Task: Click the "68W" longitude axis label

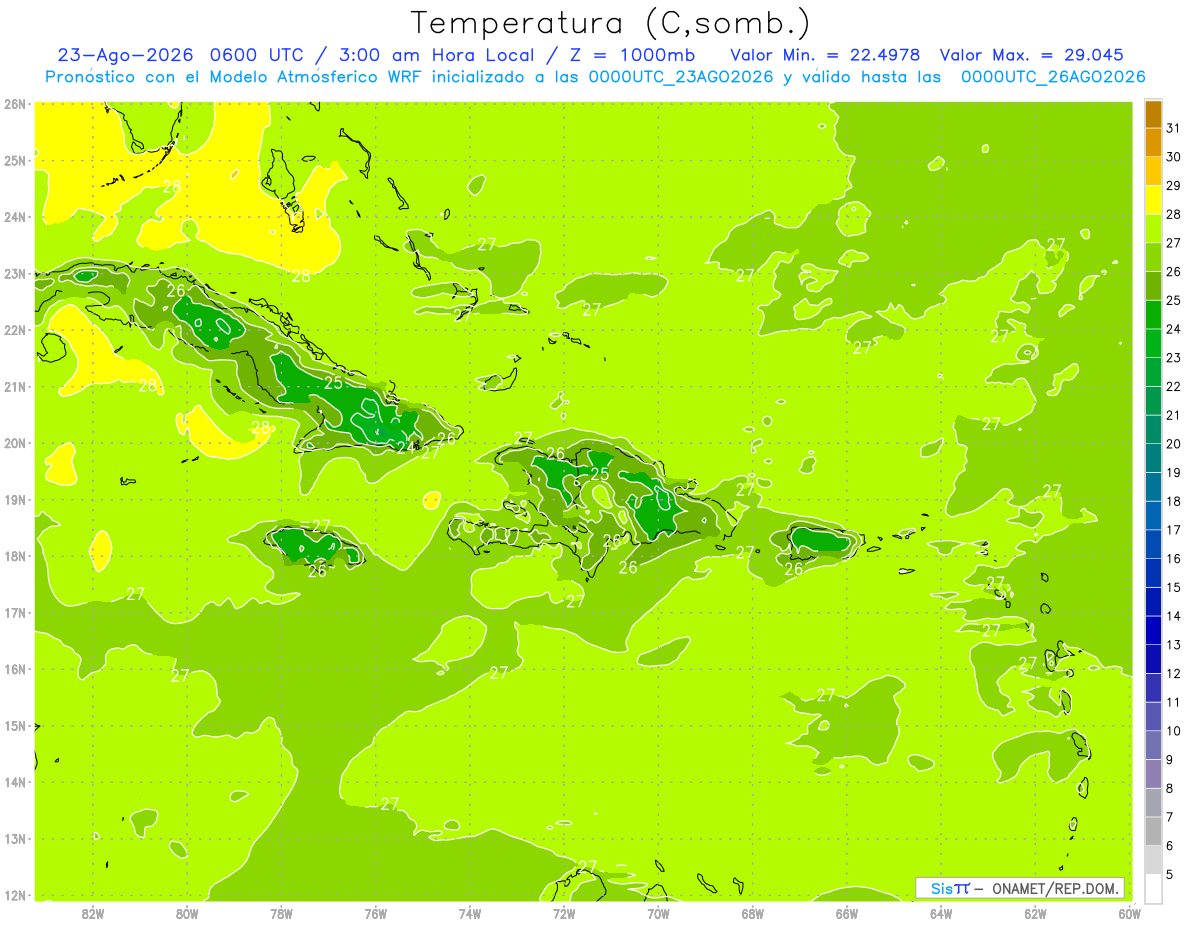Action: (x=752, y=913)
